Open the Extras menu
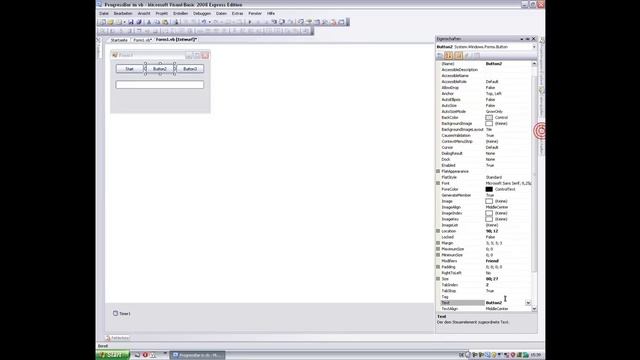640x360 pixels. 238,13
